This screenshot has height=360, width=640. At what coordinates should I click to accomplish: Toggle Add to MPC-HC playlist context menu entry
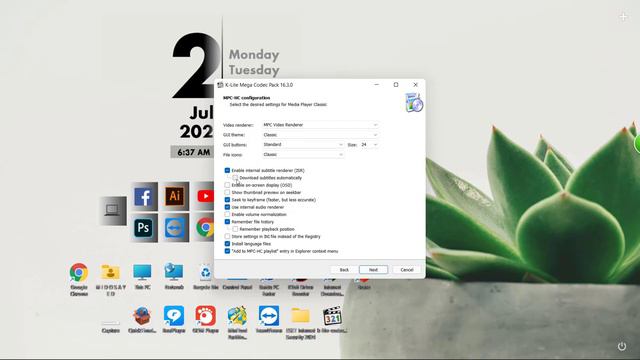[227, 251]
